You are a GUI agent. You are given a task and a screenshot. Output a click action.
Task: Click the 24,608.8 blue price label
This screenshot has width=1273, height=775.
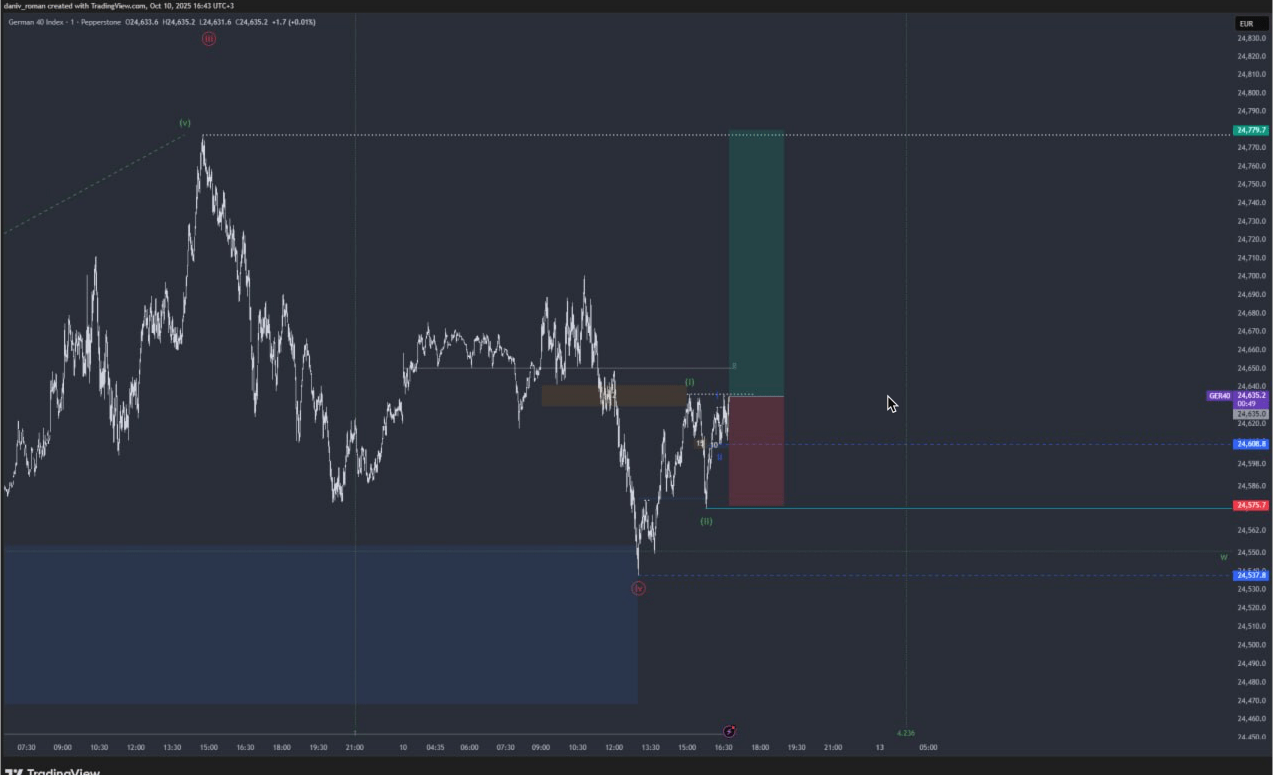(1251, 443)
